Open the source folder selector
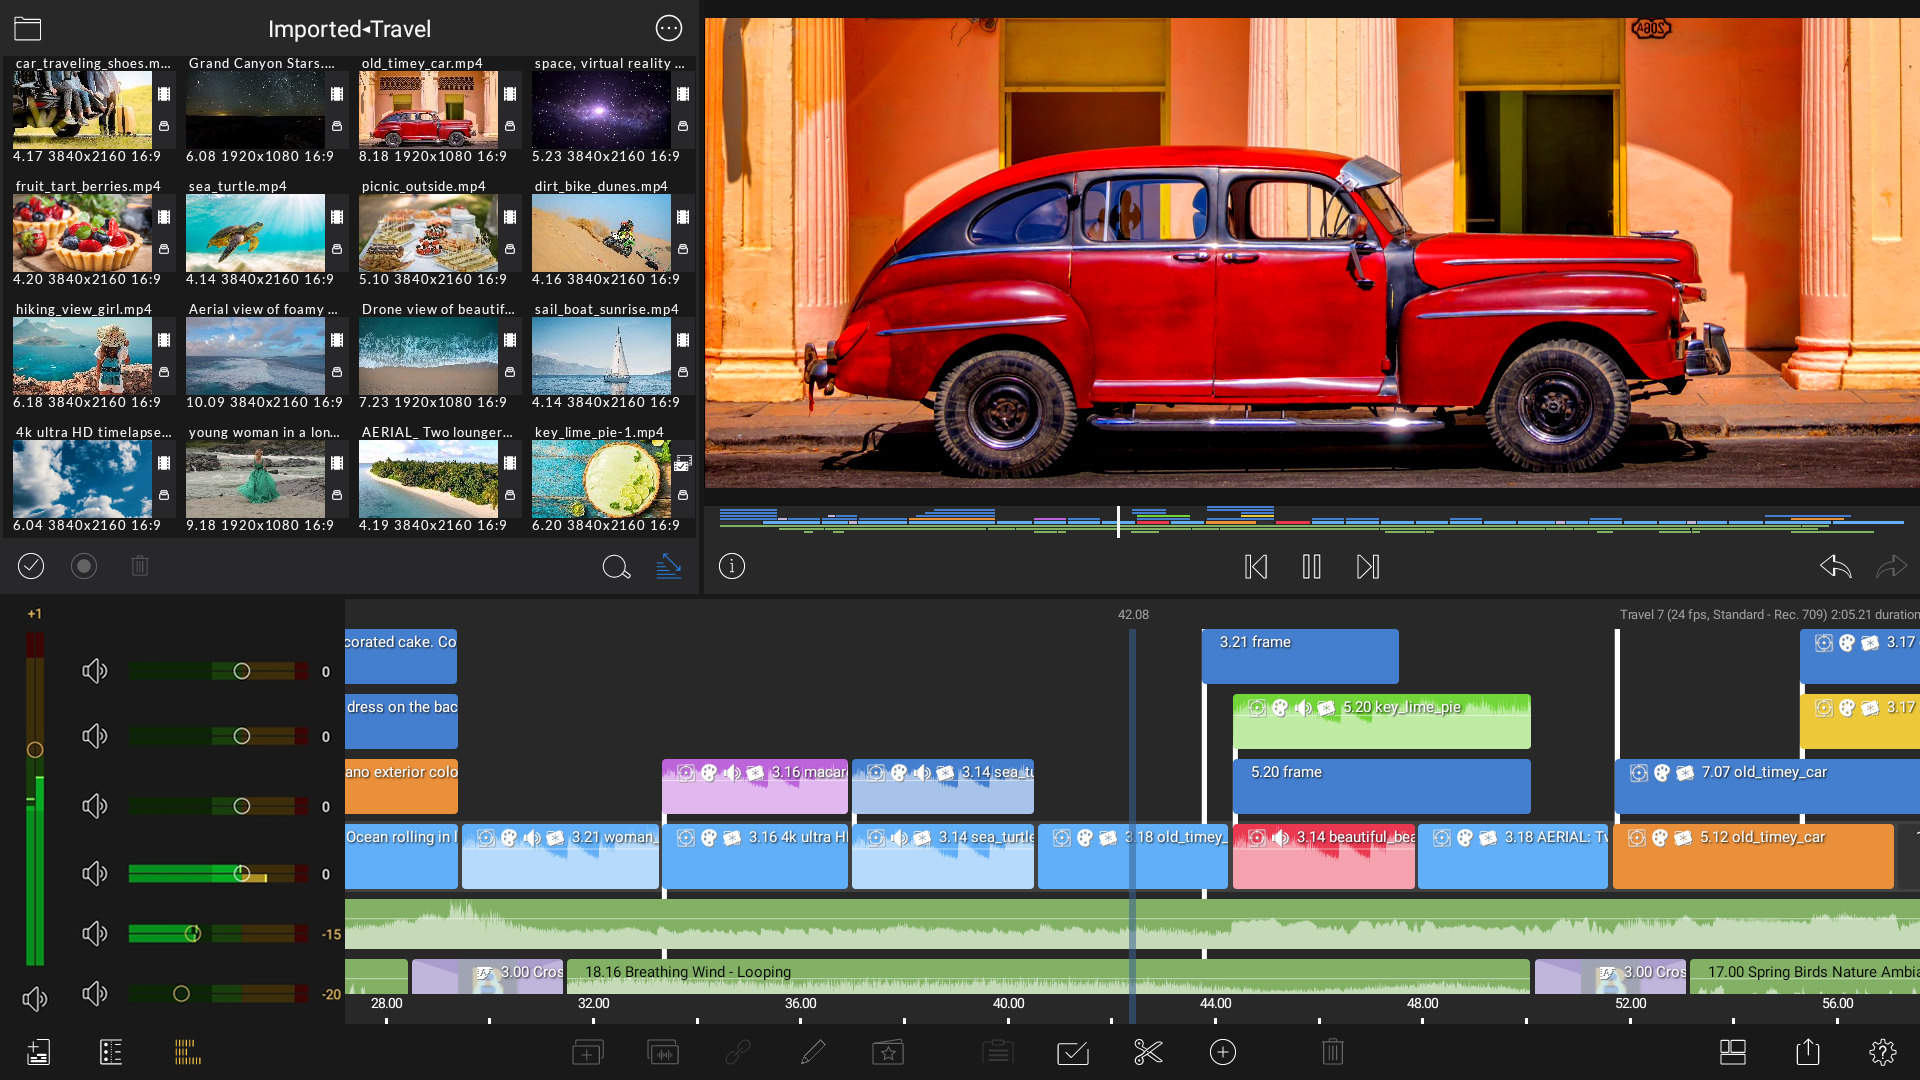 pyautogui.click(x=27, y=28)
